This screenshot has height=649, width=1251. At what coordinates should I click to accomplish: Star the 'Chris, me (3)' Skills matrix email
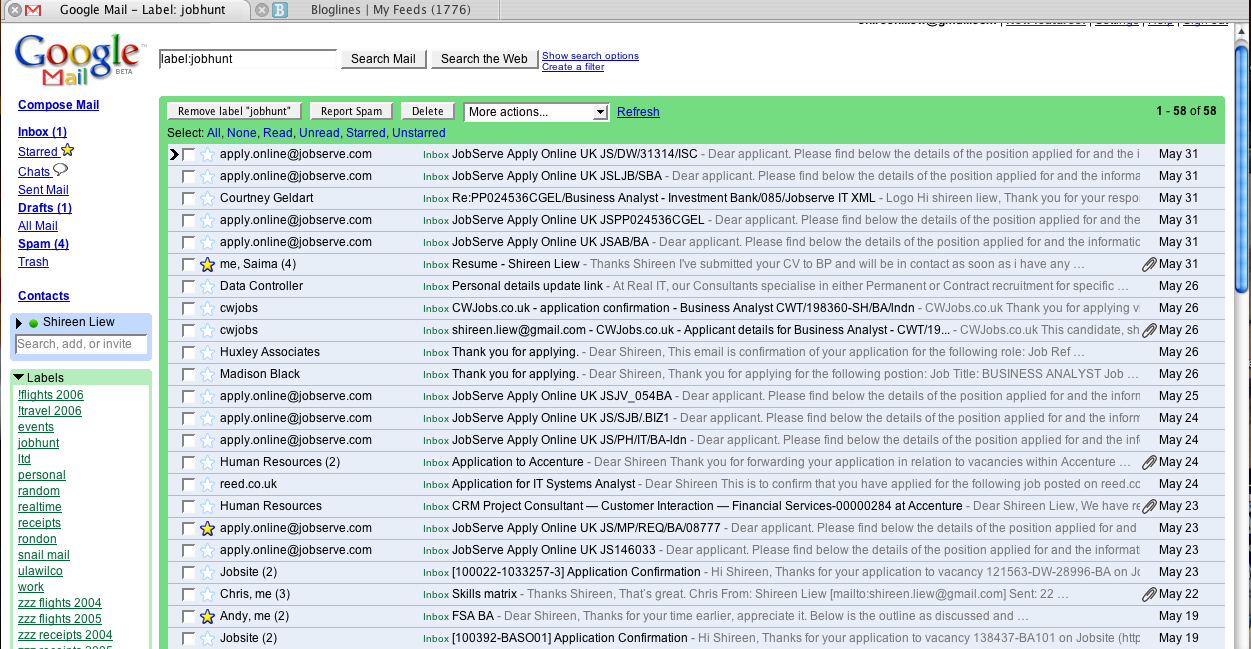(207, 594)
